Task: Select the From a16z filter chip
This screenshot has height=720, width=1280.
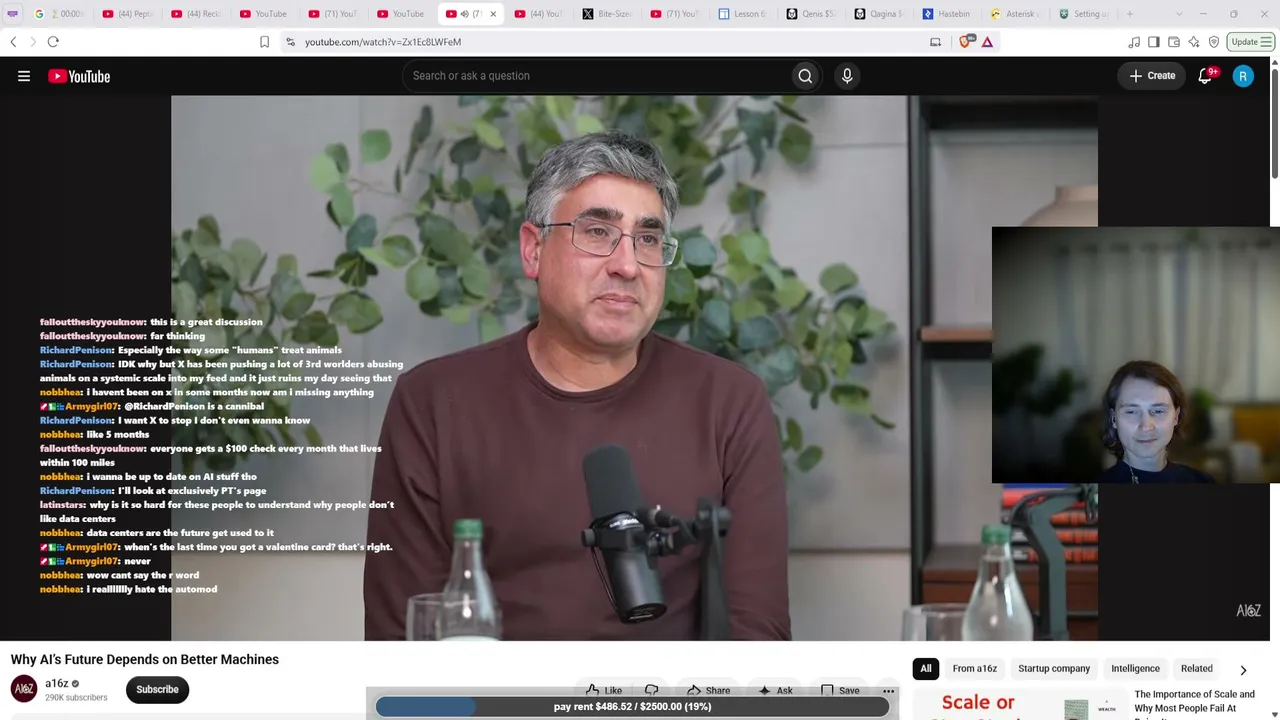Action: click(x=975, y=668)
